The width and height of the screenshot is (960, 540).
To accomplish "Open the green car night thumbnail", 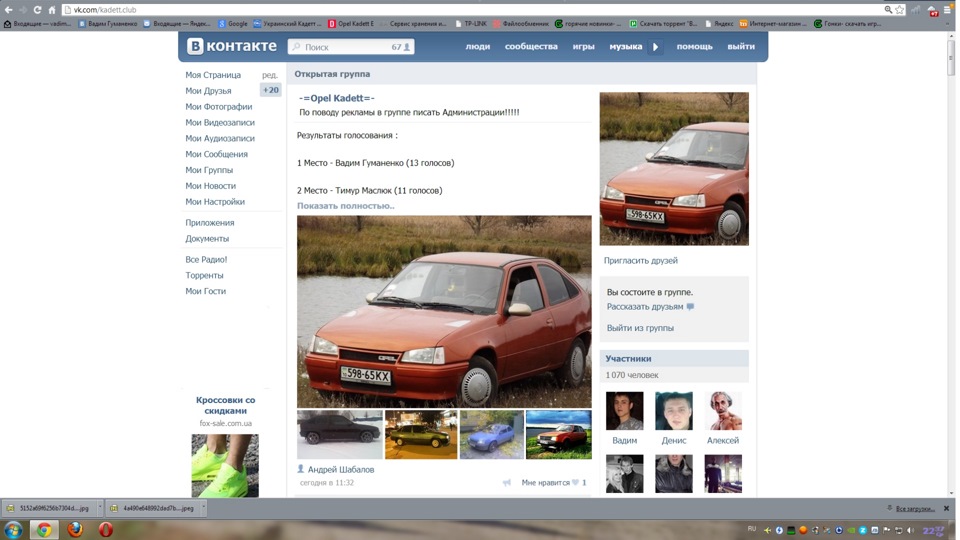I will coord(421,435).
